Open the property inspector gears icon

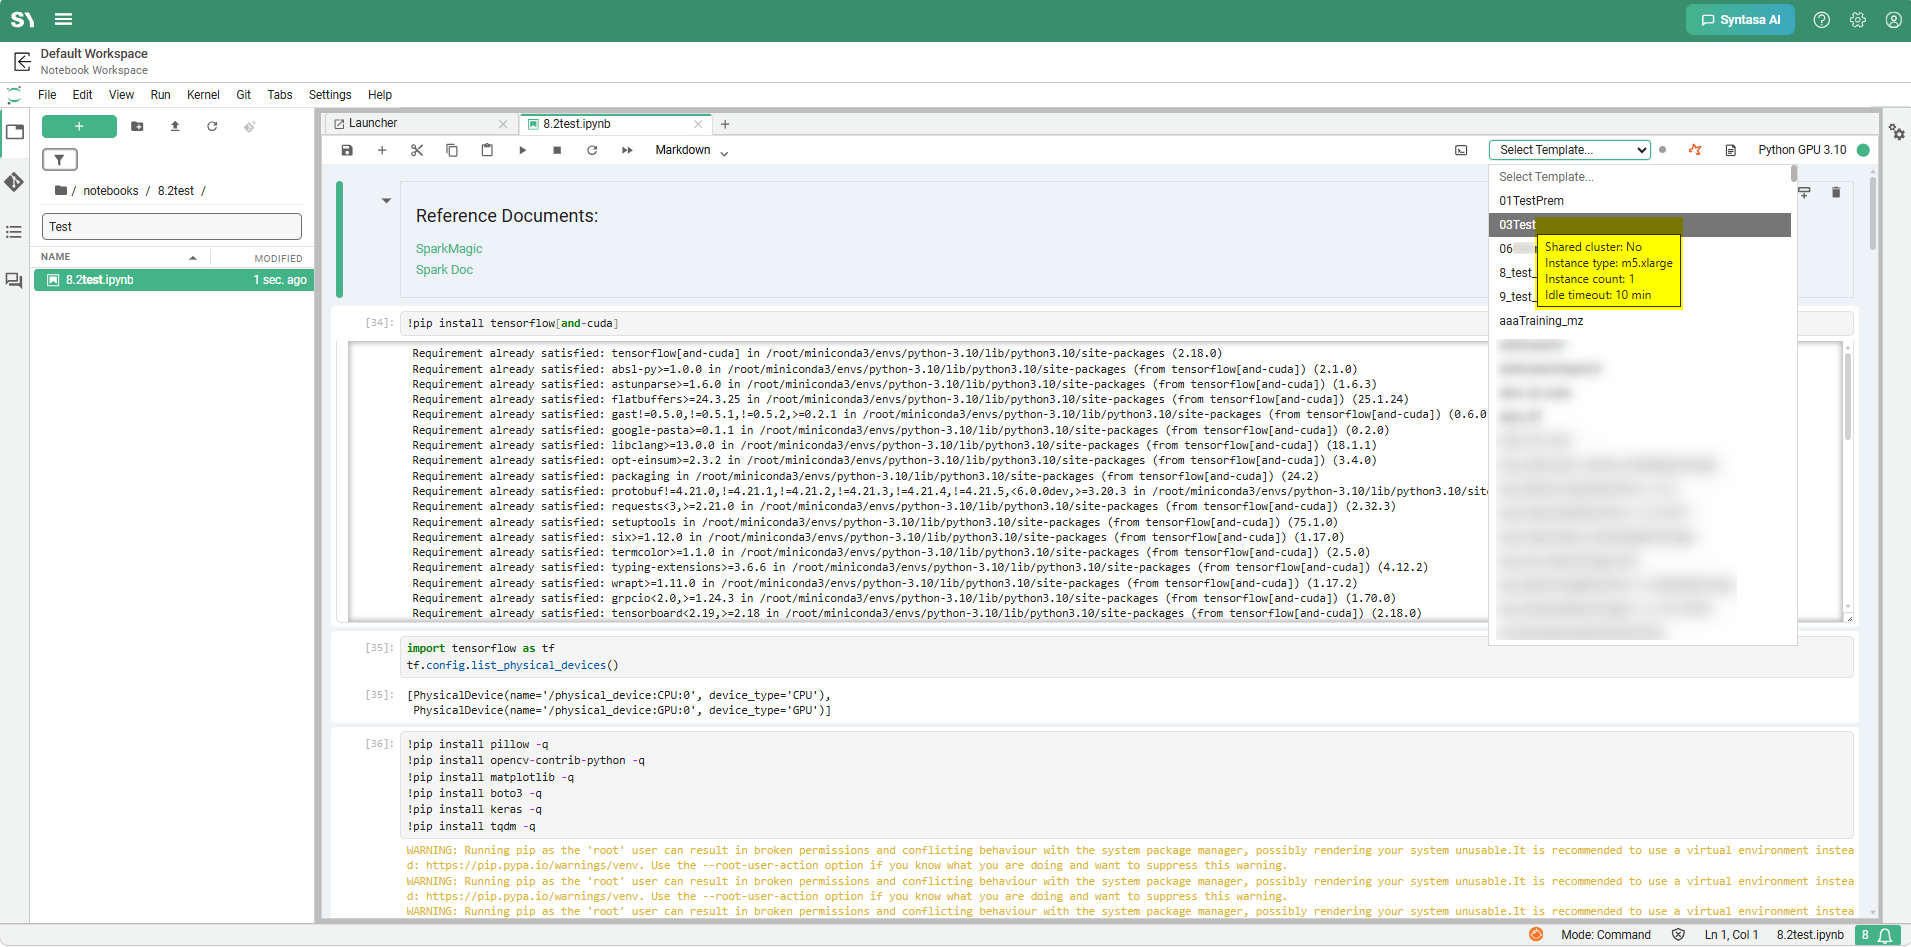1896,131
